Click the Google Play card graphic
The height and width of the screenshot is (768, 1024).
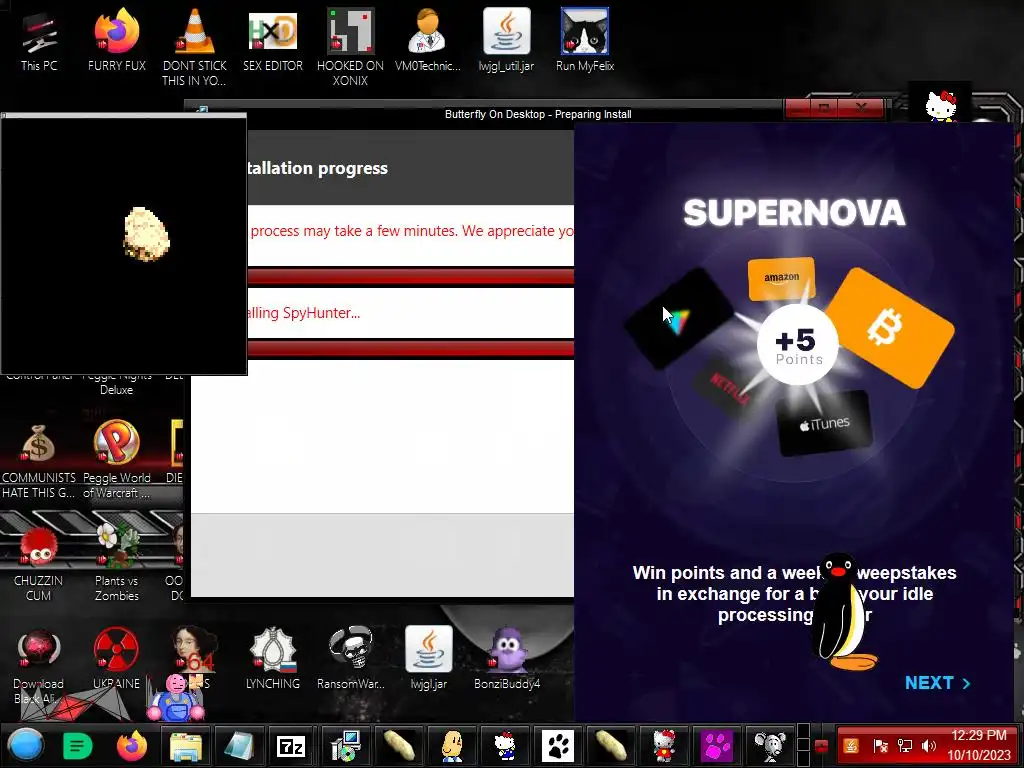(x=679, y=319)
